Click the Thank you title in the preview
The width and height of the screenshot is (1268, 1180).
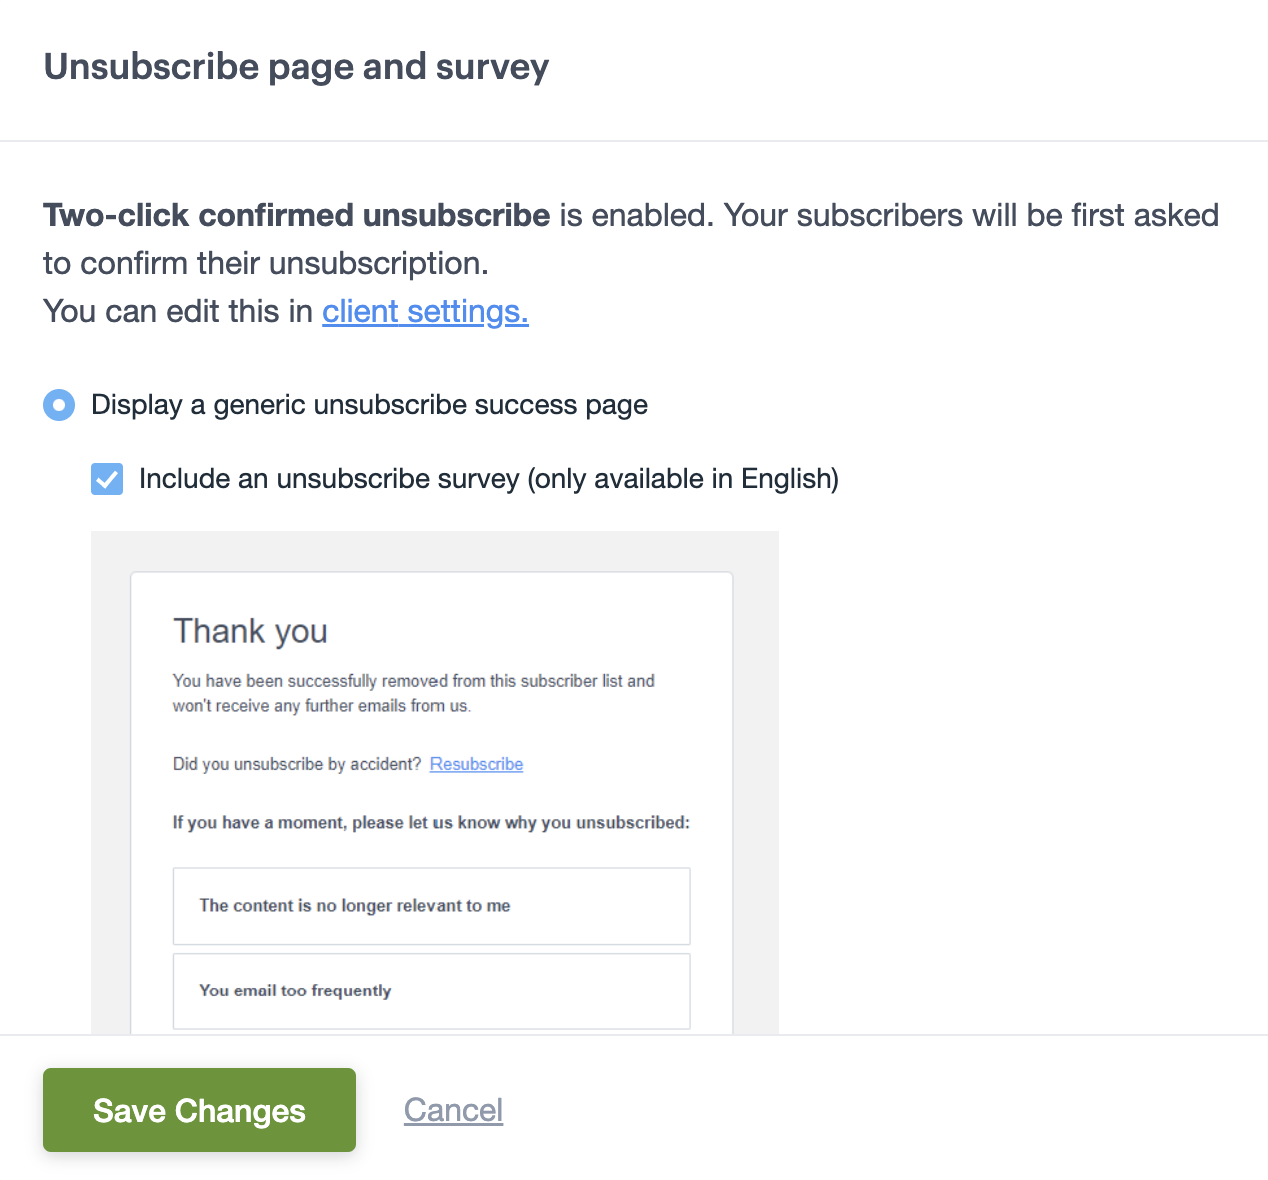[251, 631]
